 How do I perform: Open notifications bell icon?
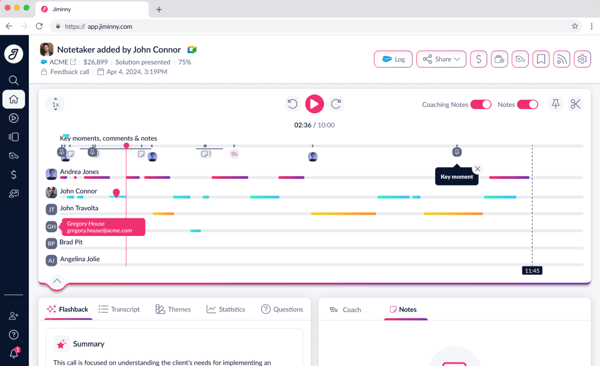point(14,353)
